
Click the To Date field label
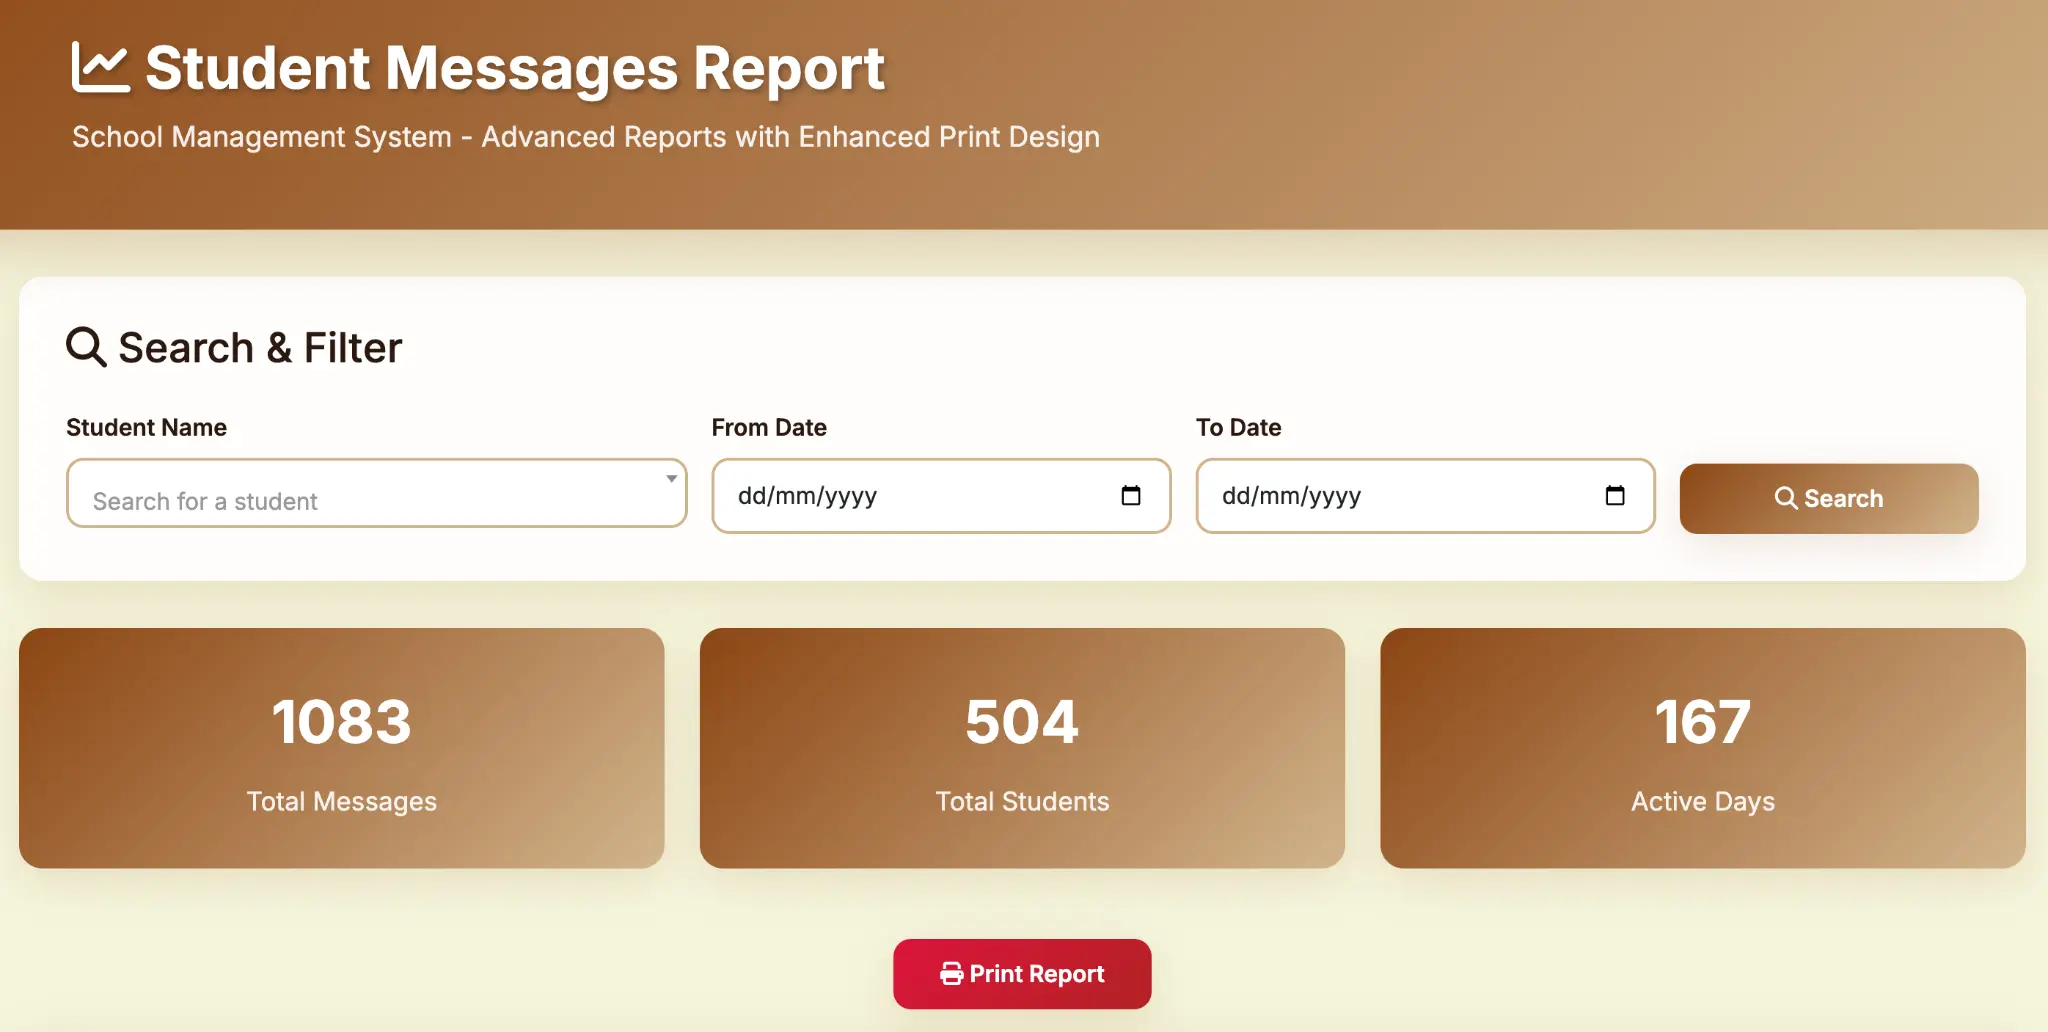[1238, 428]
